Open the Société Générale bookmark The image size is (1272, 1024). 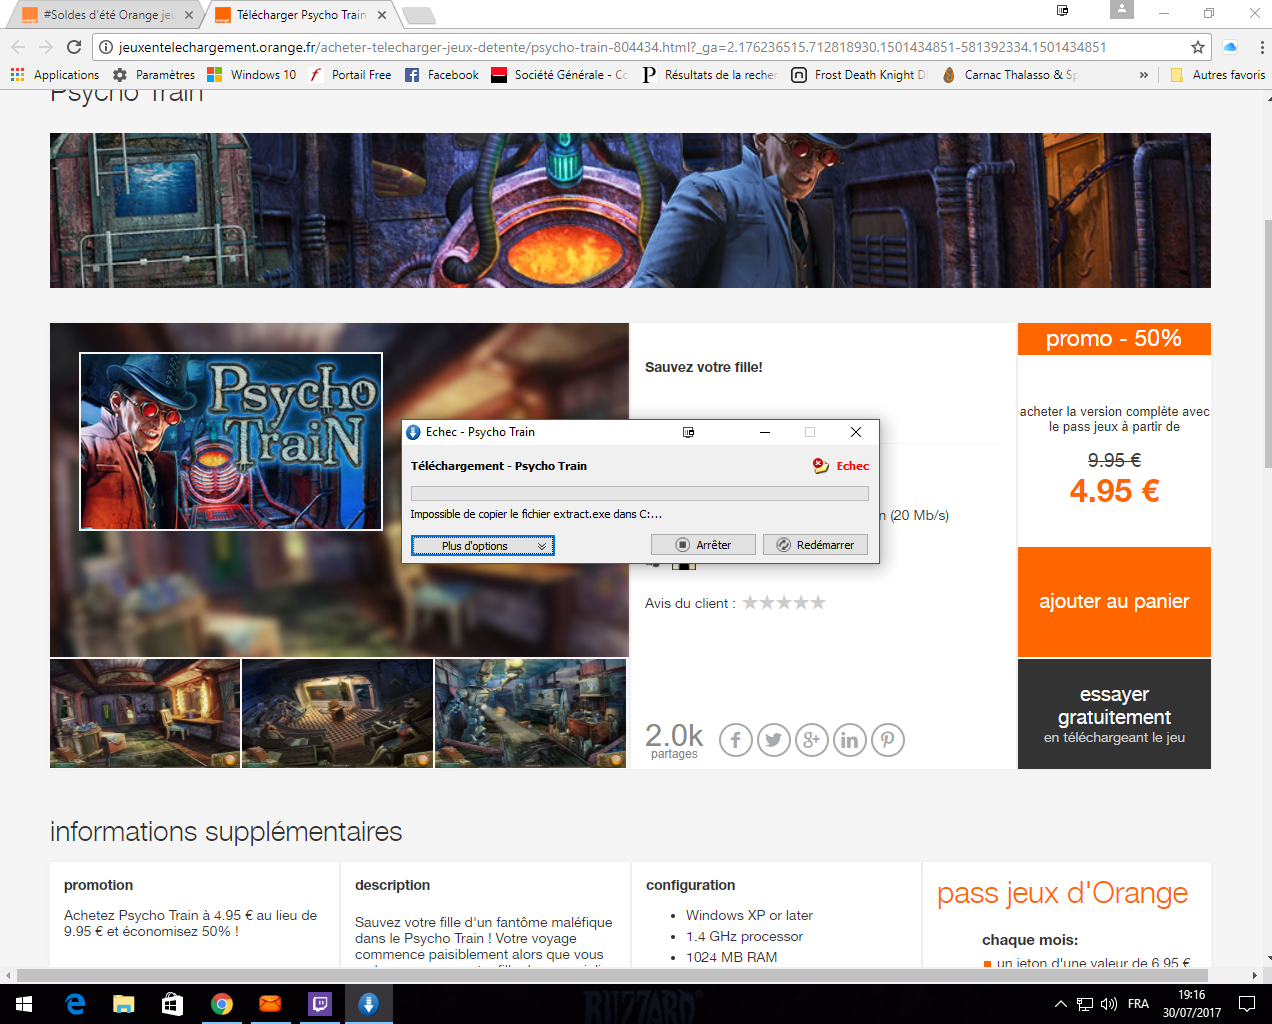559,75
